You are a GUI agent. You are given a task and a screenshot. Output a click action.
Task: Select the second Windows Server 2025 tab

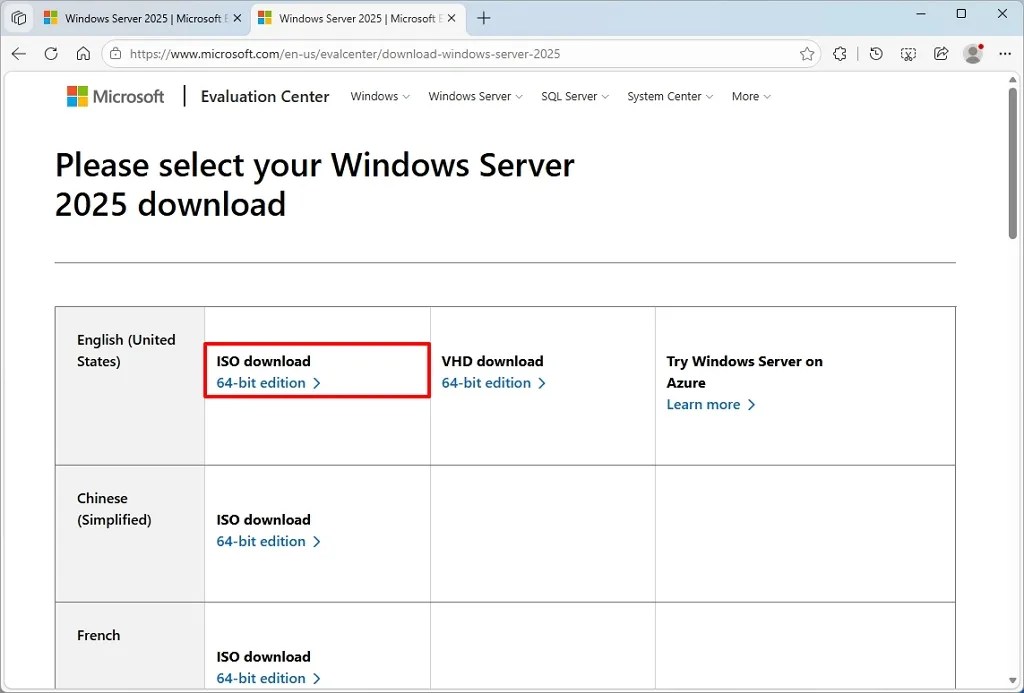click(357, 18)
